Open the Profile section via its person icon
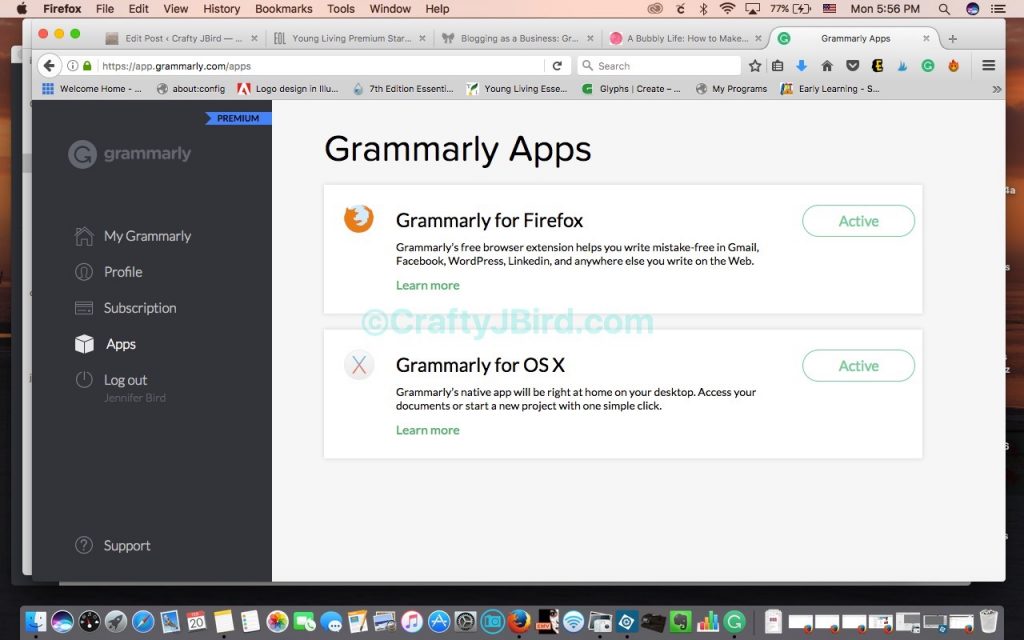Viewport: 1024px width, 640px height. (83, 271)
